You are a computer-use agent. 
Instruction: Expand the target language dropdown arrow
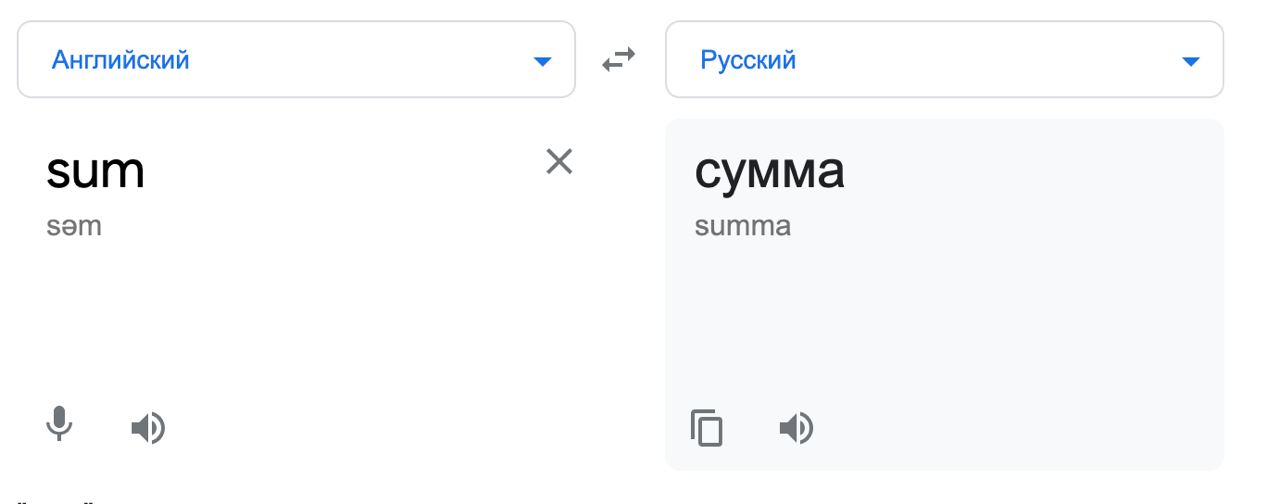(1190, 62)
